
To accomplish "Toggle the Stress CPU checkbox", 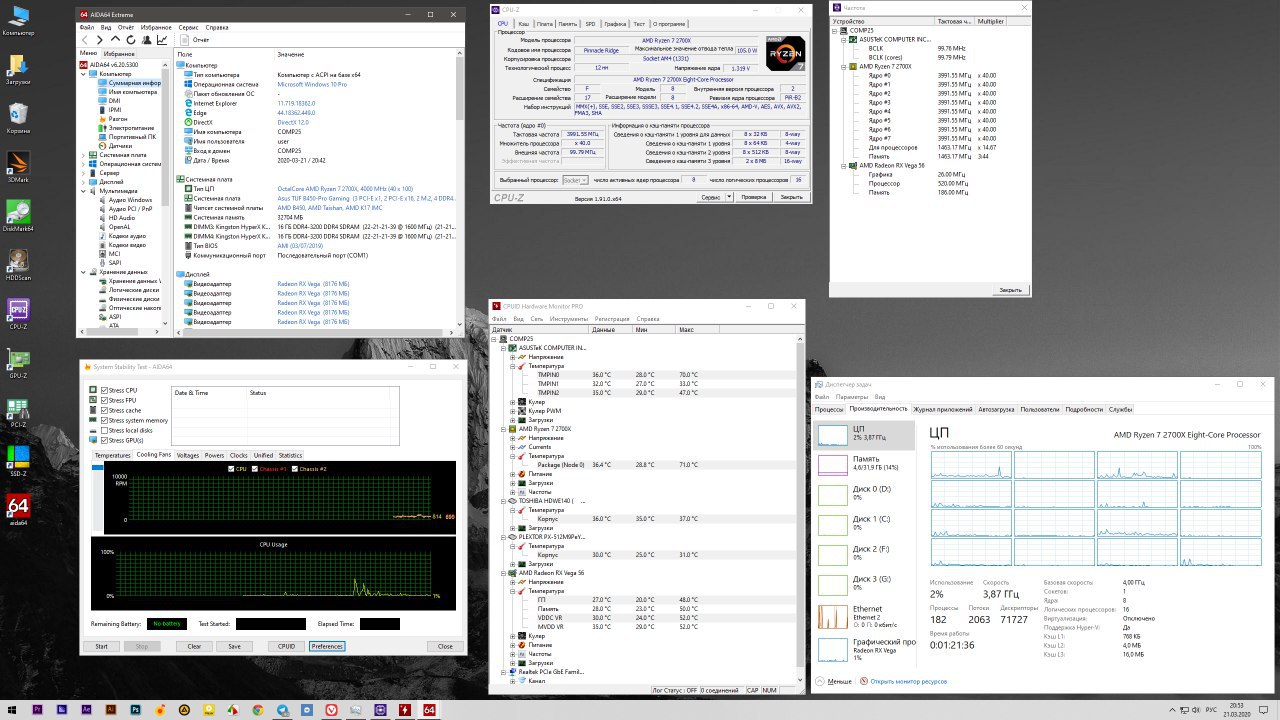I will click(105, 390).
